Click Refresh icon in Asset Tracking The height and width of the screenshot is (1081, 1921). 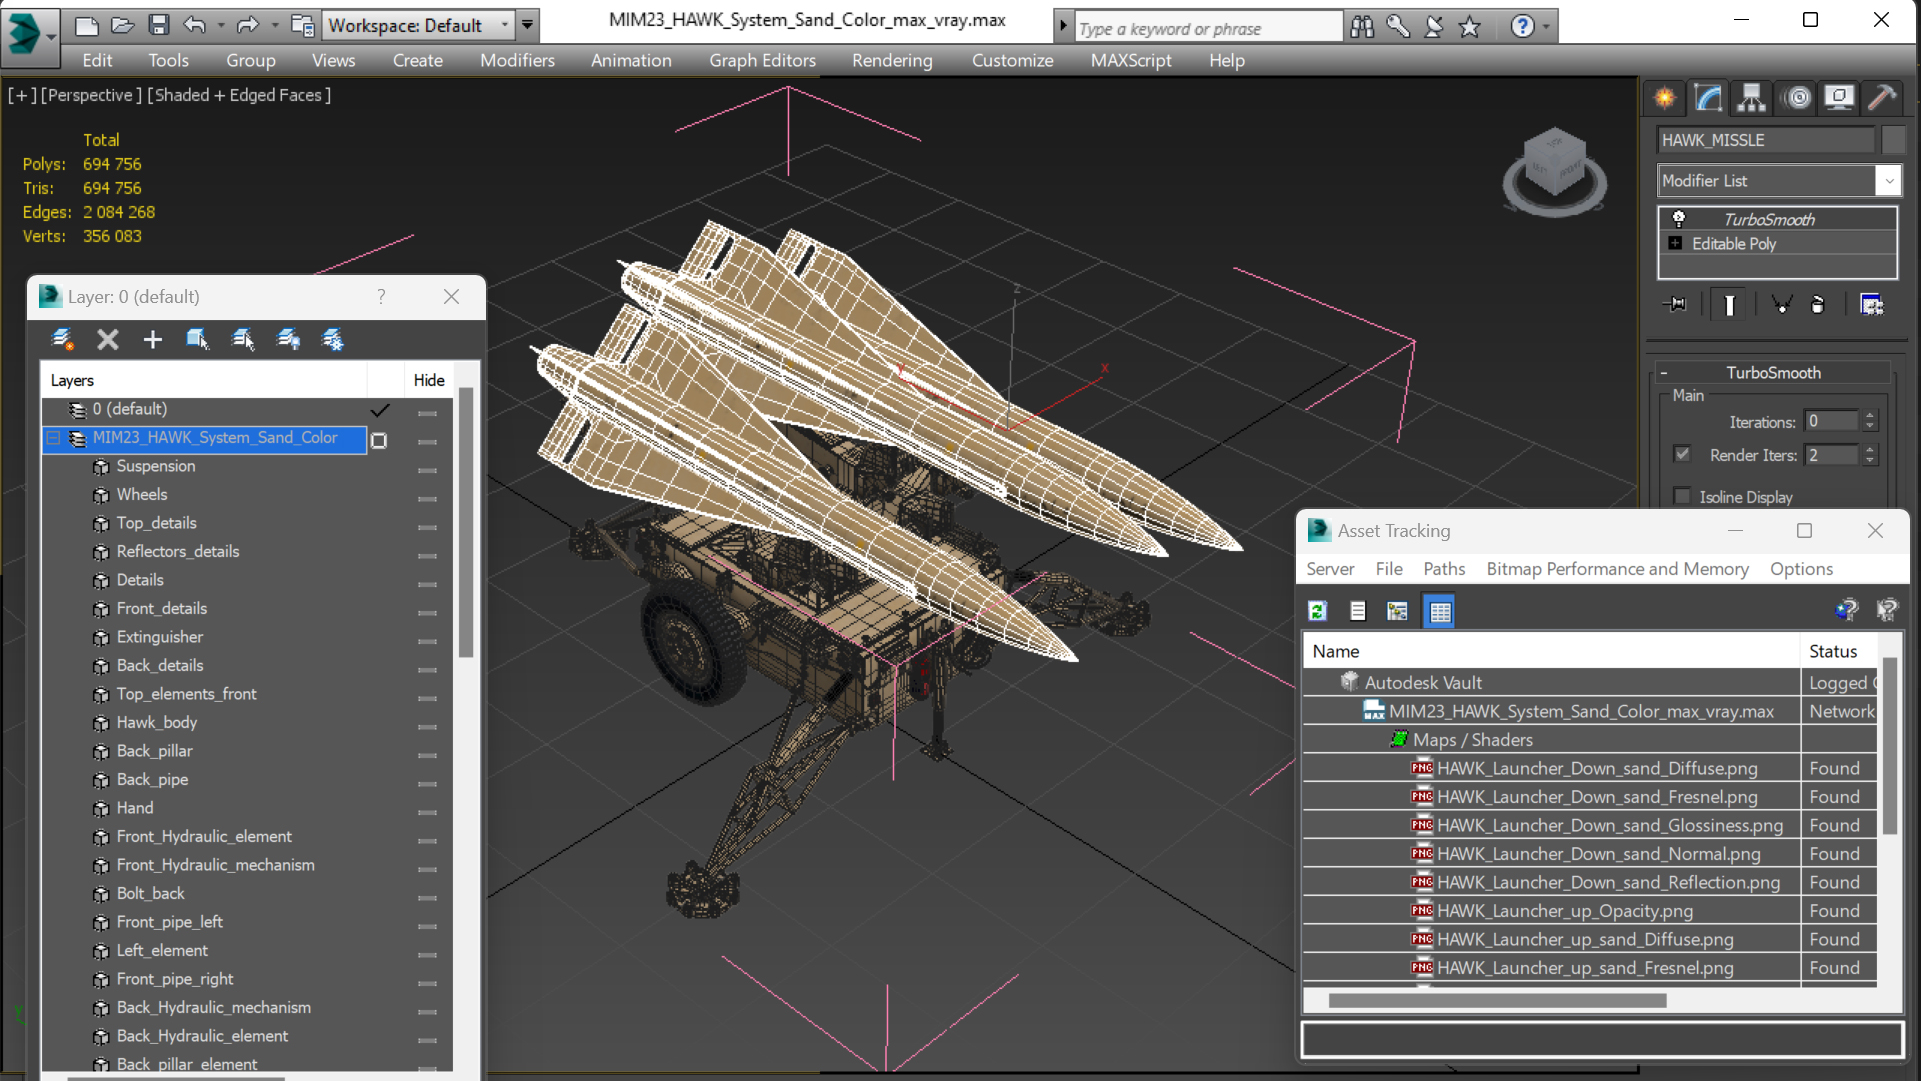1318,611
